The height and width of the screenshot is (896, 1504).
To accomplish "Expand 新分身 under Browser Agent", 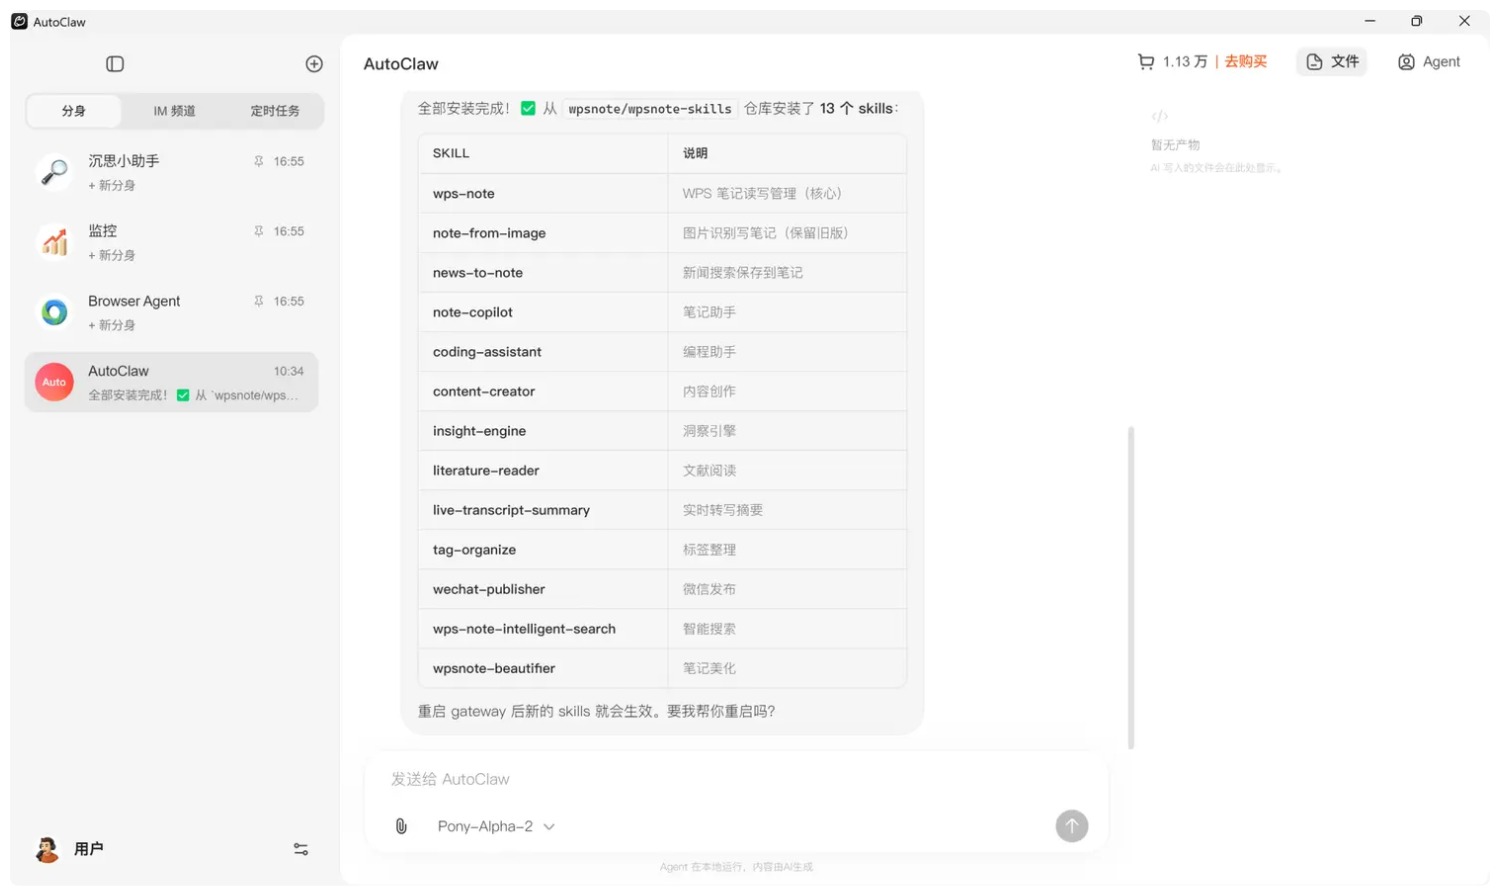I will coord(112,325).
